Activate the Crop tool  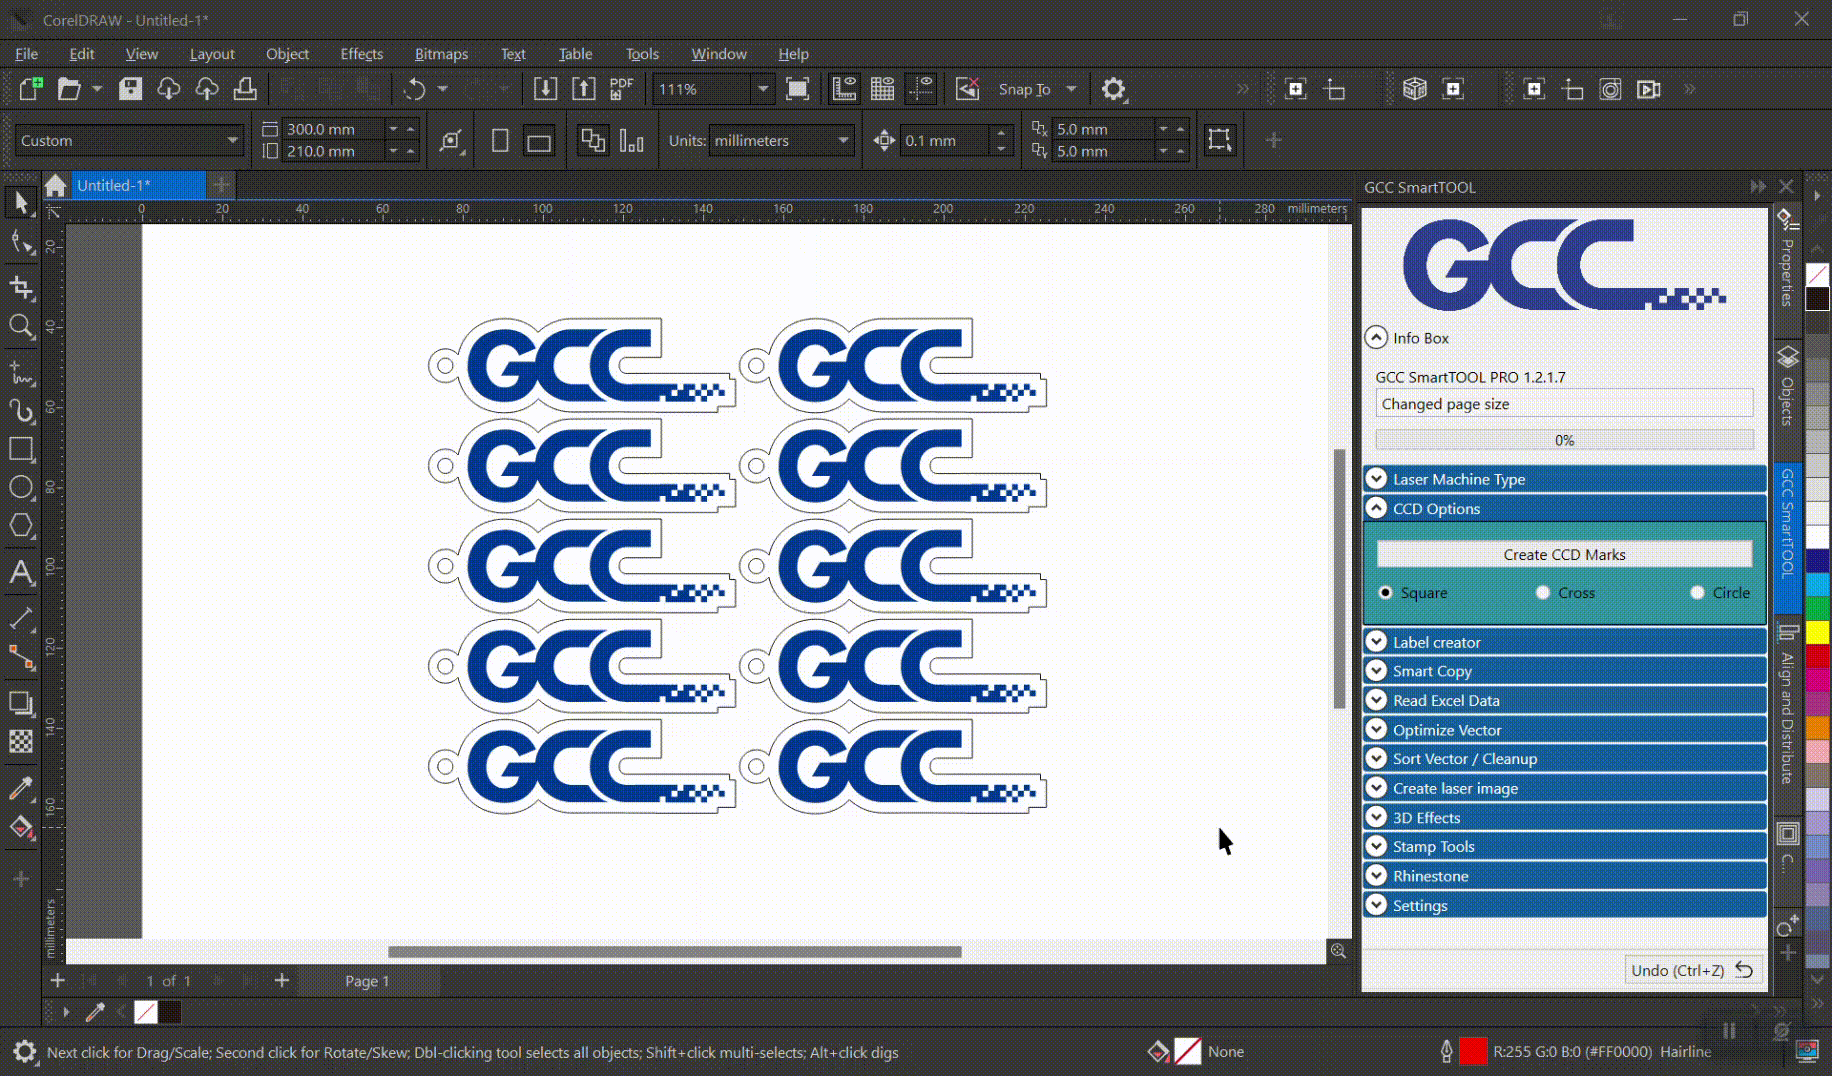(21, 288)
